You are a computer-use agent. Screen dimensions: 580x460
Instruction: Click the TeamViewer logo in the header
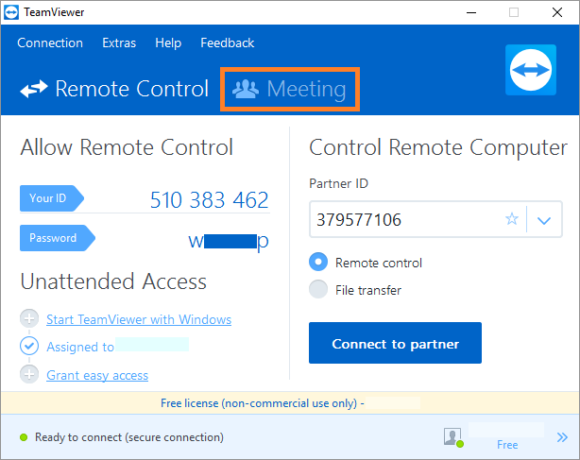pyautogui.click(x=531, y=70)
